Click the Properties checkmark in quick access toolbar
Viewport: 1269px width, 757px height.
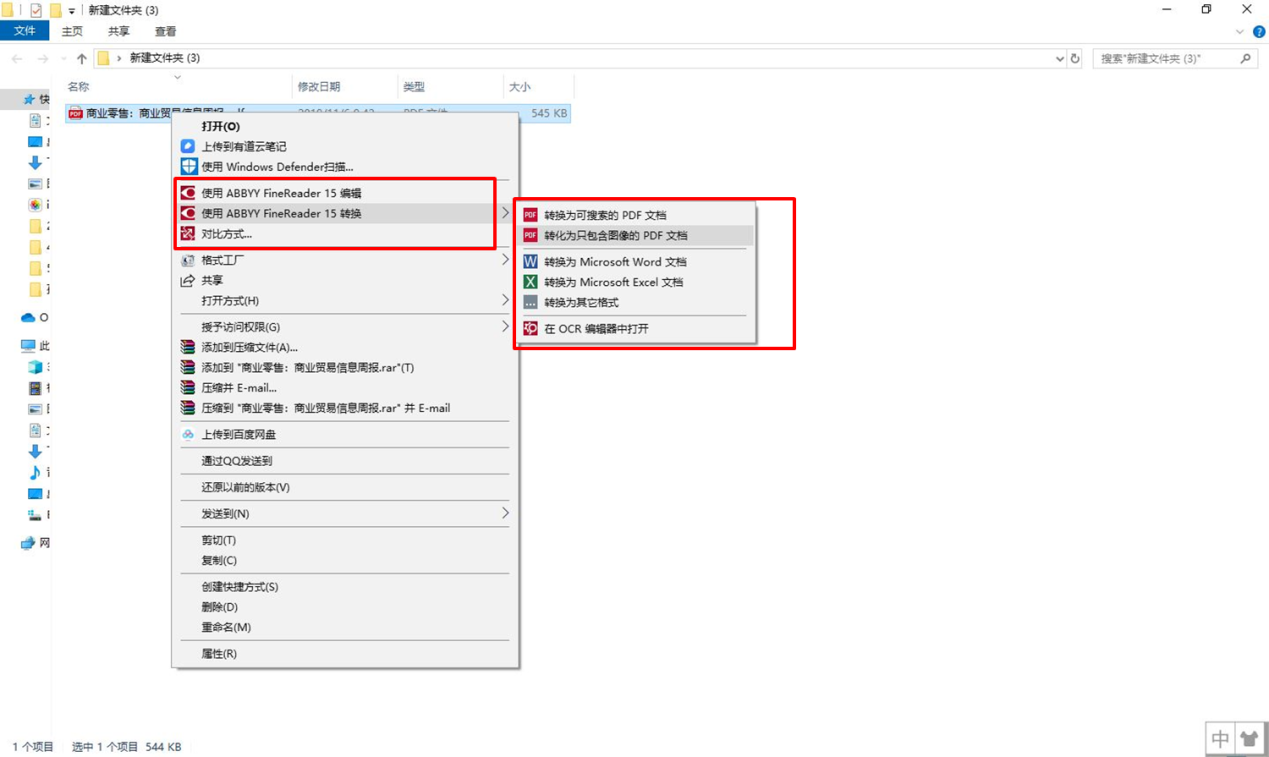36,10
